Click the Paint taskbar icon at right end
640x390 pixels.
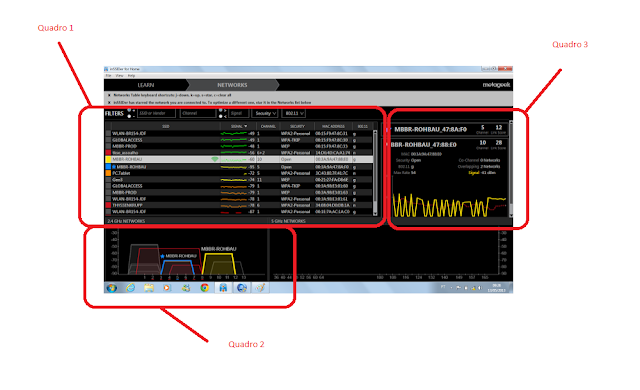[x=260, y=288]
